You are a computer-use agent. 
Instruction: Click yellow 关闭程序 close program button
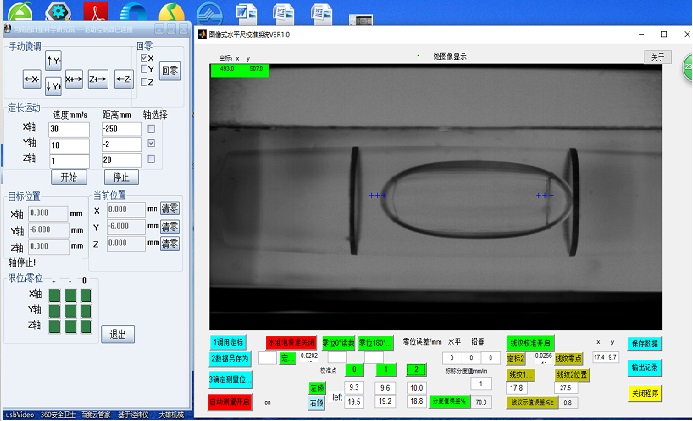(x=644, y=393)
